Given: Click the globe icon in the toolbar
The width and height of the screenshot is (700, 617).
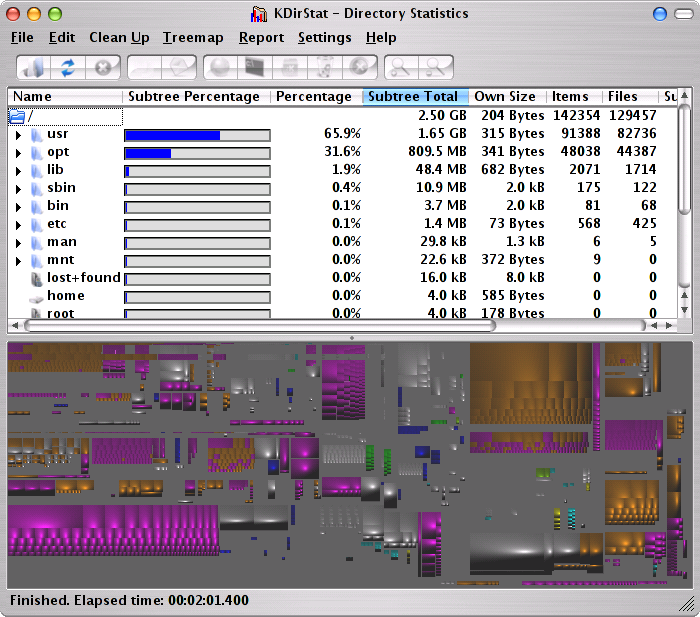Looking at the screenshot, I should [221, 68].
